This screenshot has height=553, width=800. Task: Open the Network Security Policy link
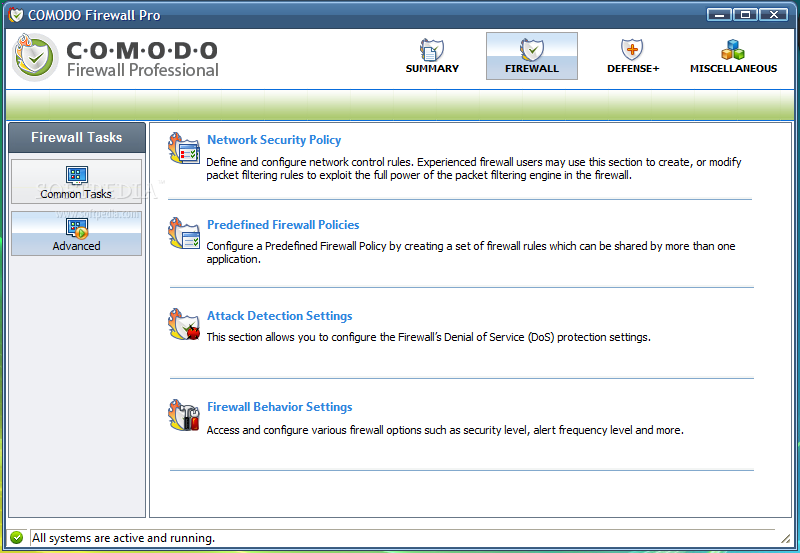(x=274, y=140)
